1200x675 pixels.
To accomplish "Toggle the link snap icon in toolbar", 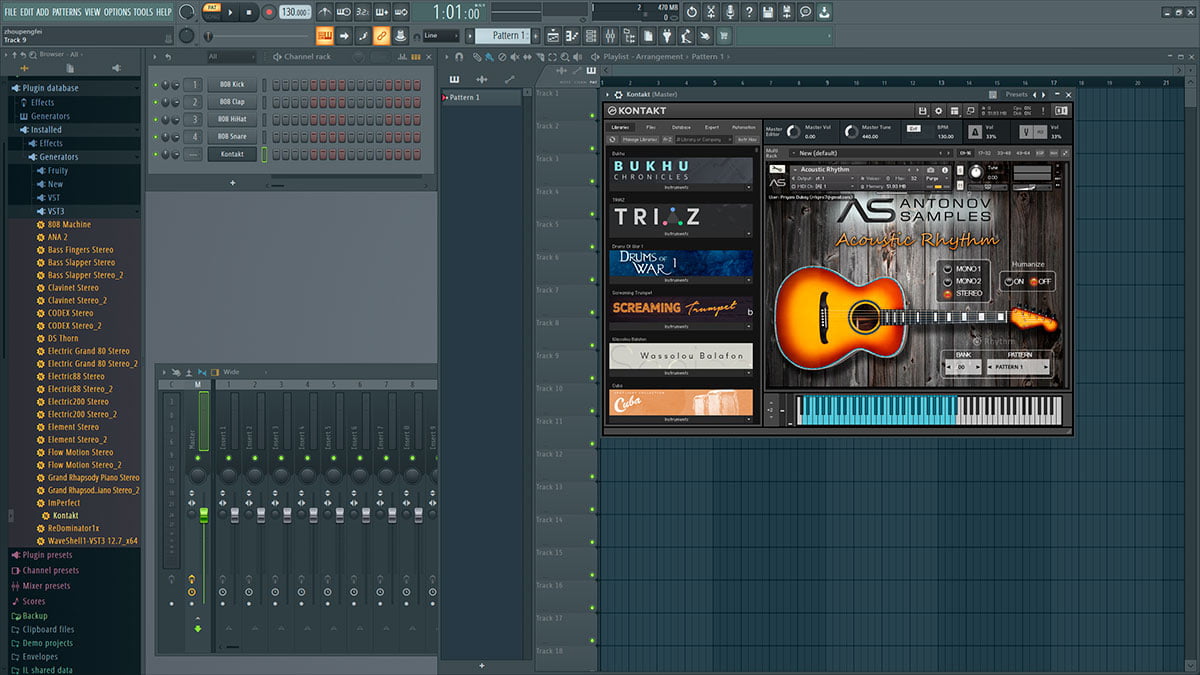I will coord(381,35).
